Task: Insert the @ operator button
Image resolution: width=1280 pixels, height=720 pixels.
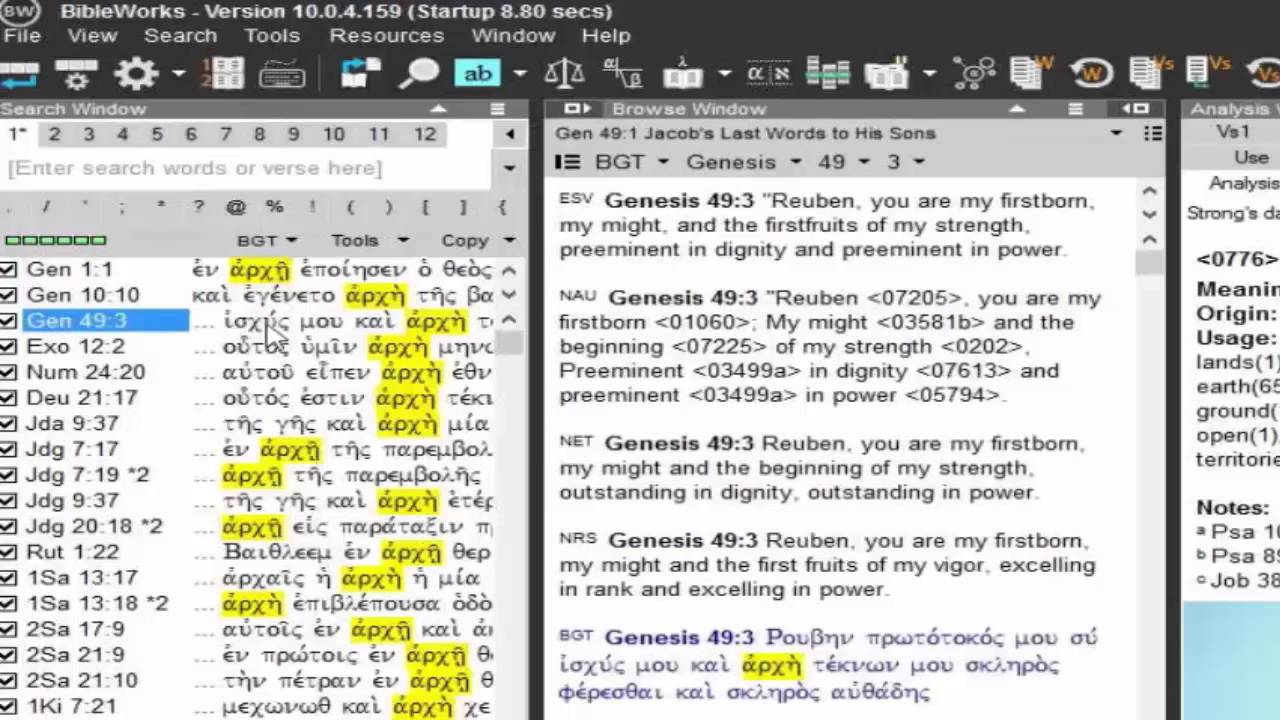Action: 236,207
